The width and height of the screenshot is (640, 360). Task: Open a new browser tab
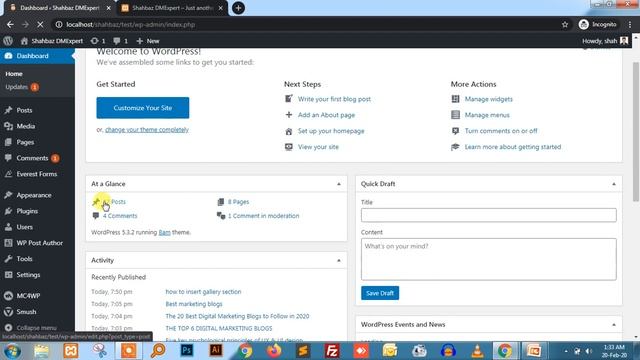[x=238, y=8]
